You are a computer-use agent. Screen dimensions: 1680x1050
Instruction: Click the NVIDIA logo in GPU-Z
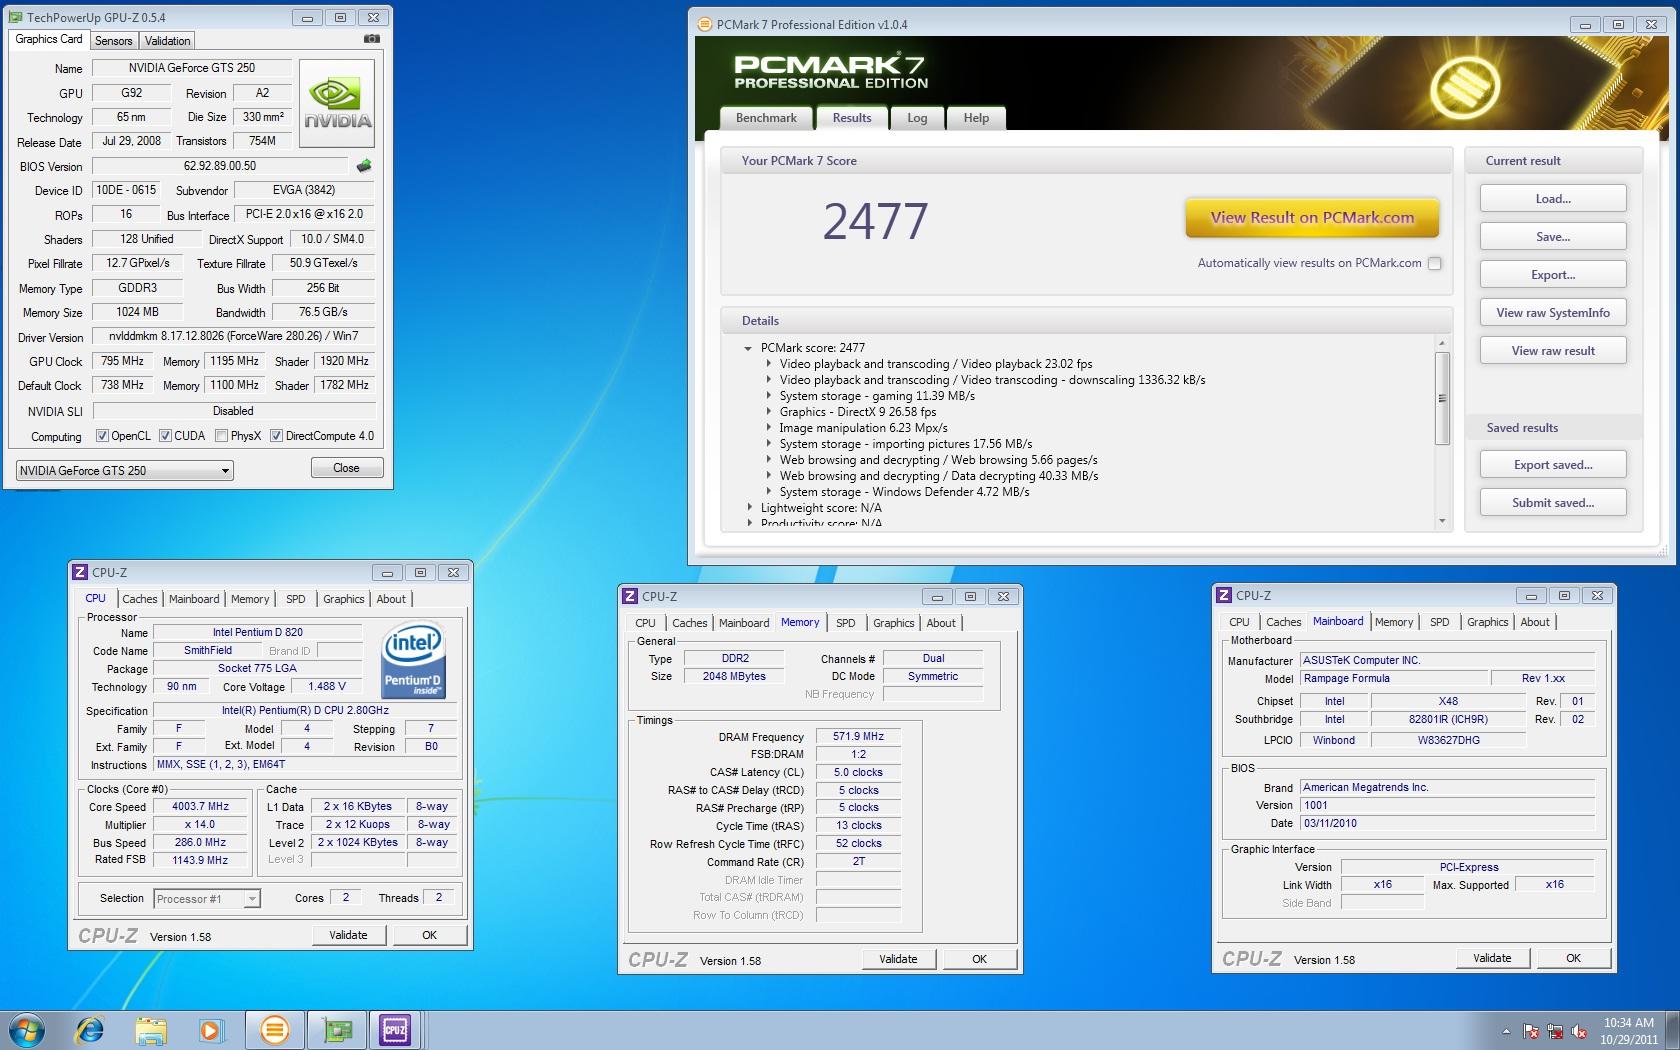pos(337,103)
